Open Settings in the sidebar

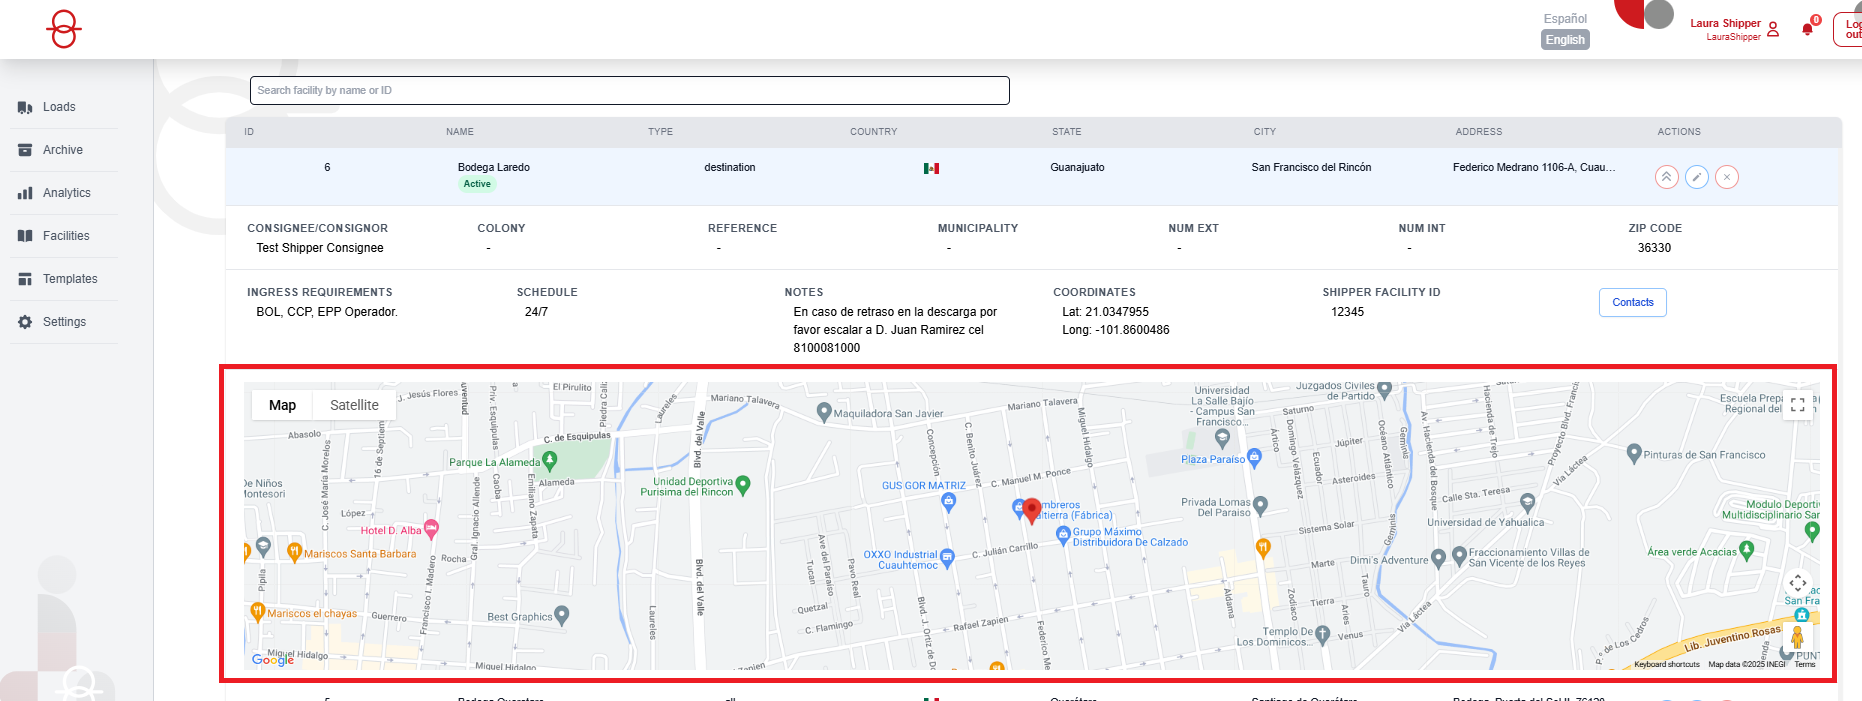point(64,322)
